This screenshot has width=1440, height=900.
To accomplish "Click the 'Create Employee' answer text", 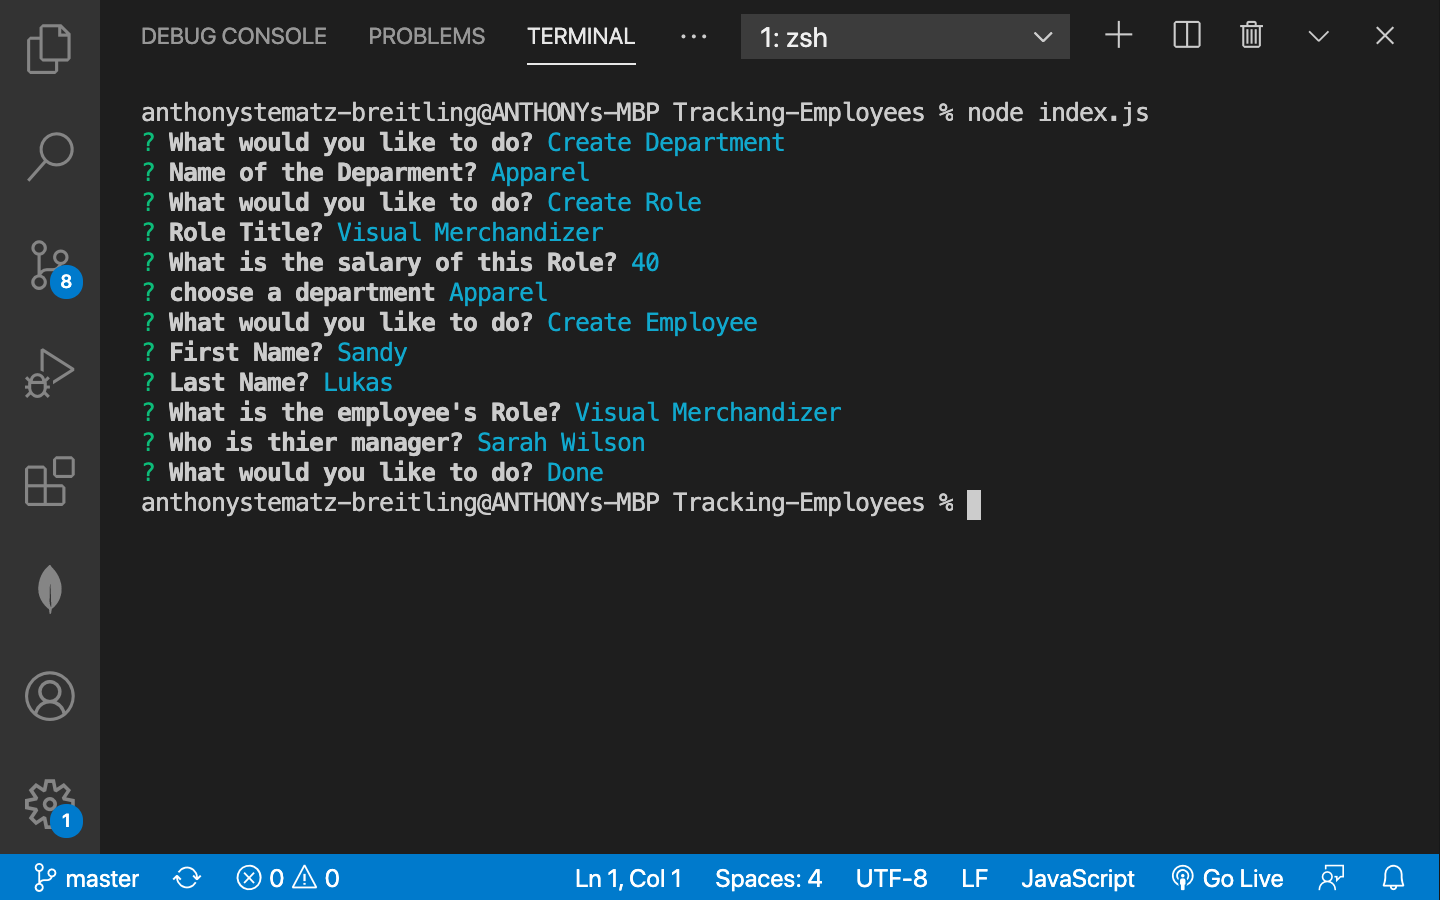I will (x=652, y=322).
